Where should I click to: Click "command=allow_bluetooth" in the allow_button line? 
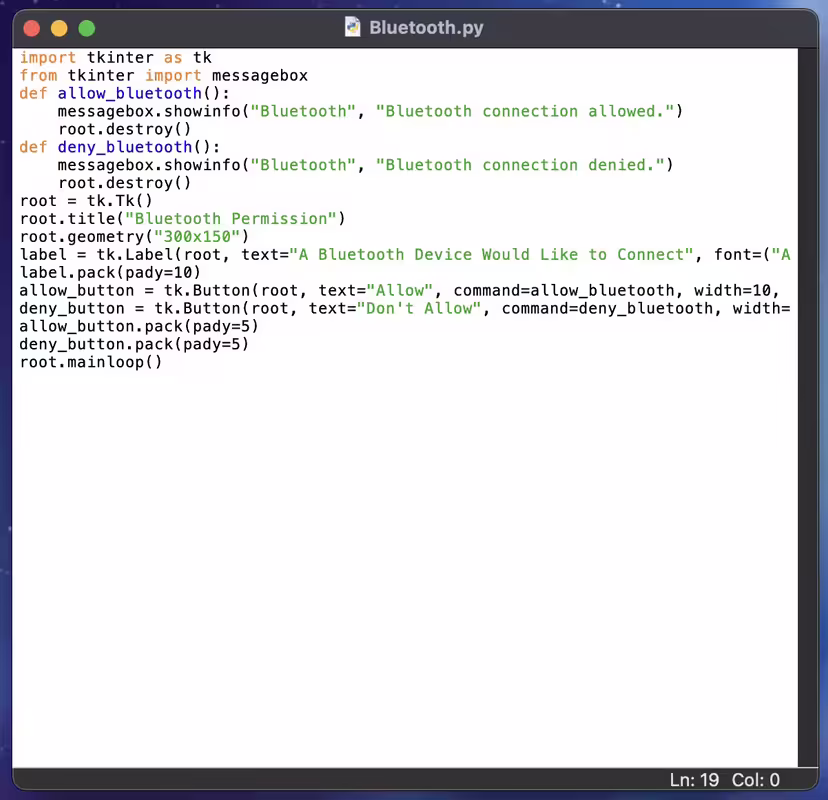pyautogui.click(x=564, y=291)
